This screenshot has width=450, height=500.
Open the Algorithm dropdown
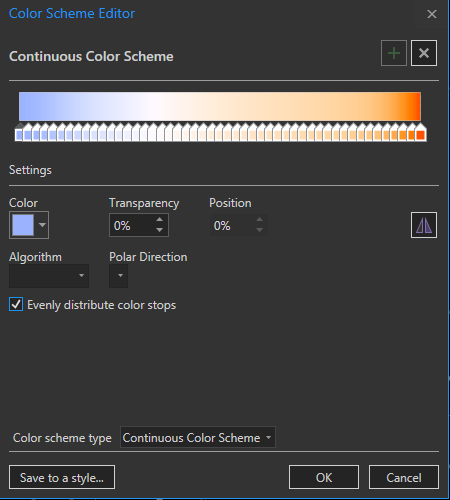tap(49, 276)
